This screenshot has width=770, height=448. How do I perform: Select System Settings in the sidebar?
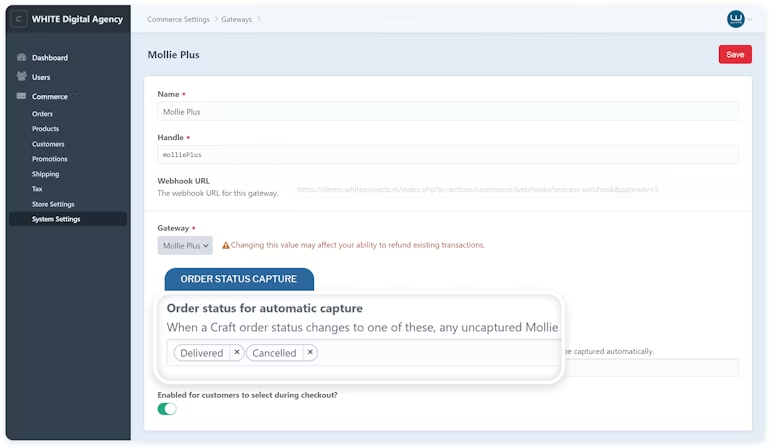click(x=56, y=219)
